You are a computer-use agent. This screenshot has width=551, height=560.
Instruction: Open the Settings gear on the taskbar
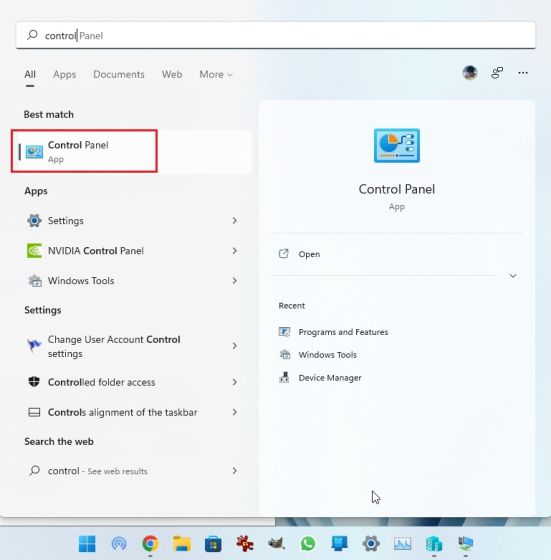[371, 544]
